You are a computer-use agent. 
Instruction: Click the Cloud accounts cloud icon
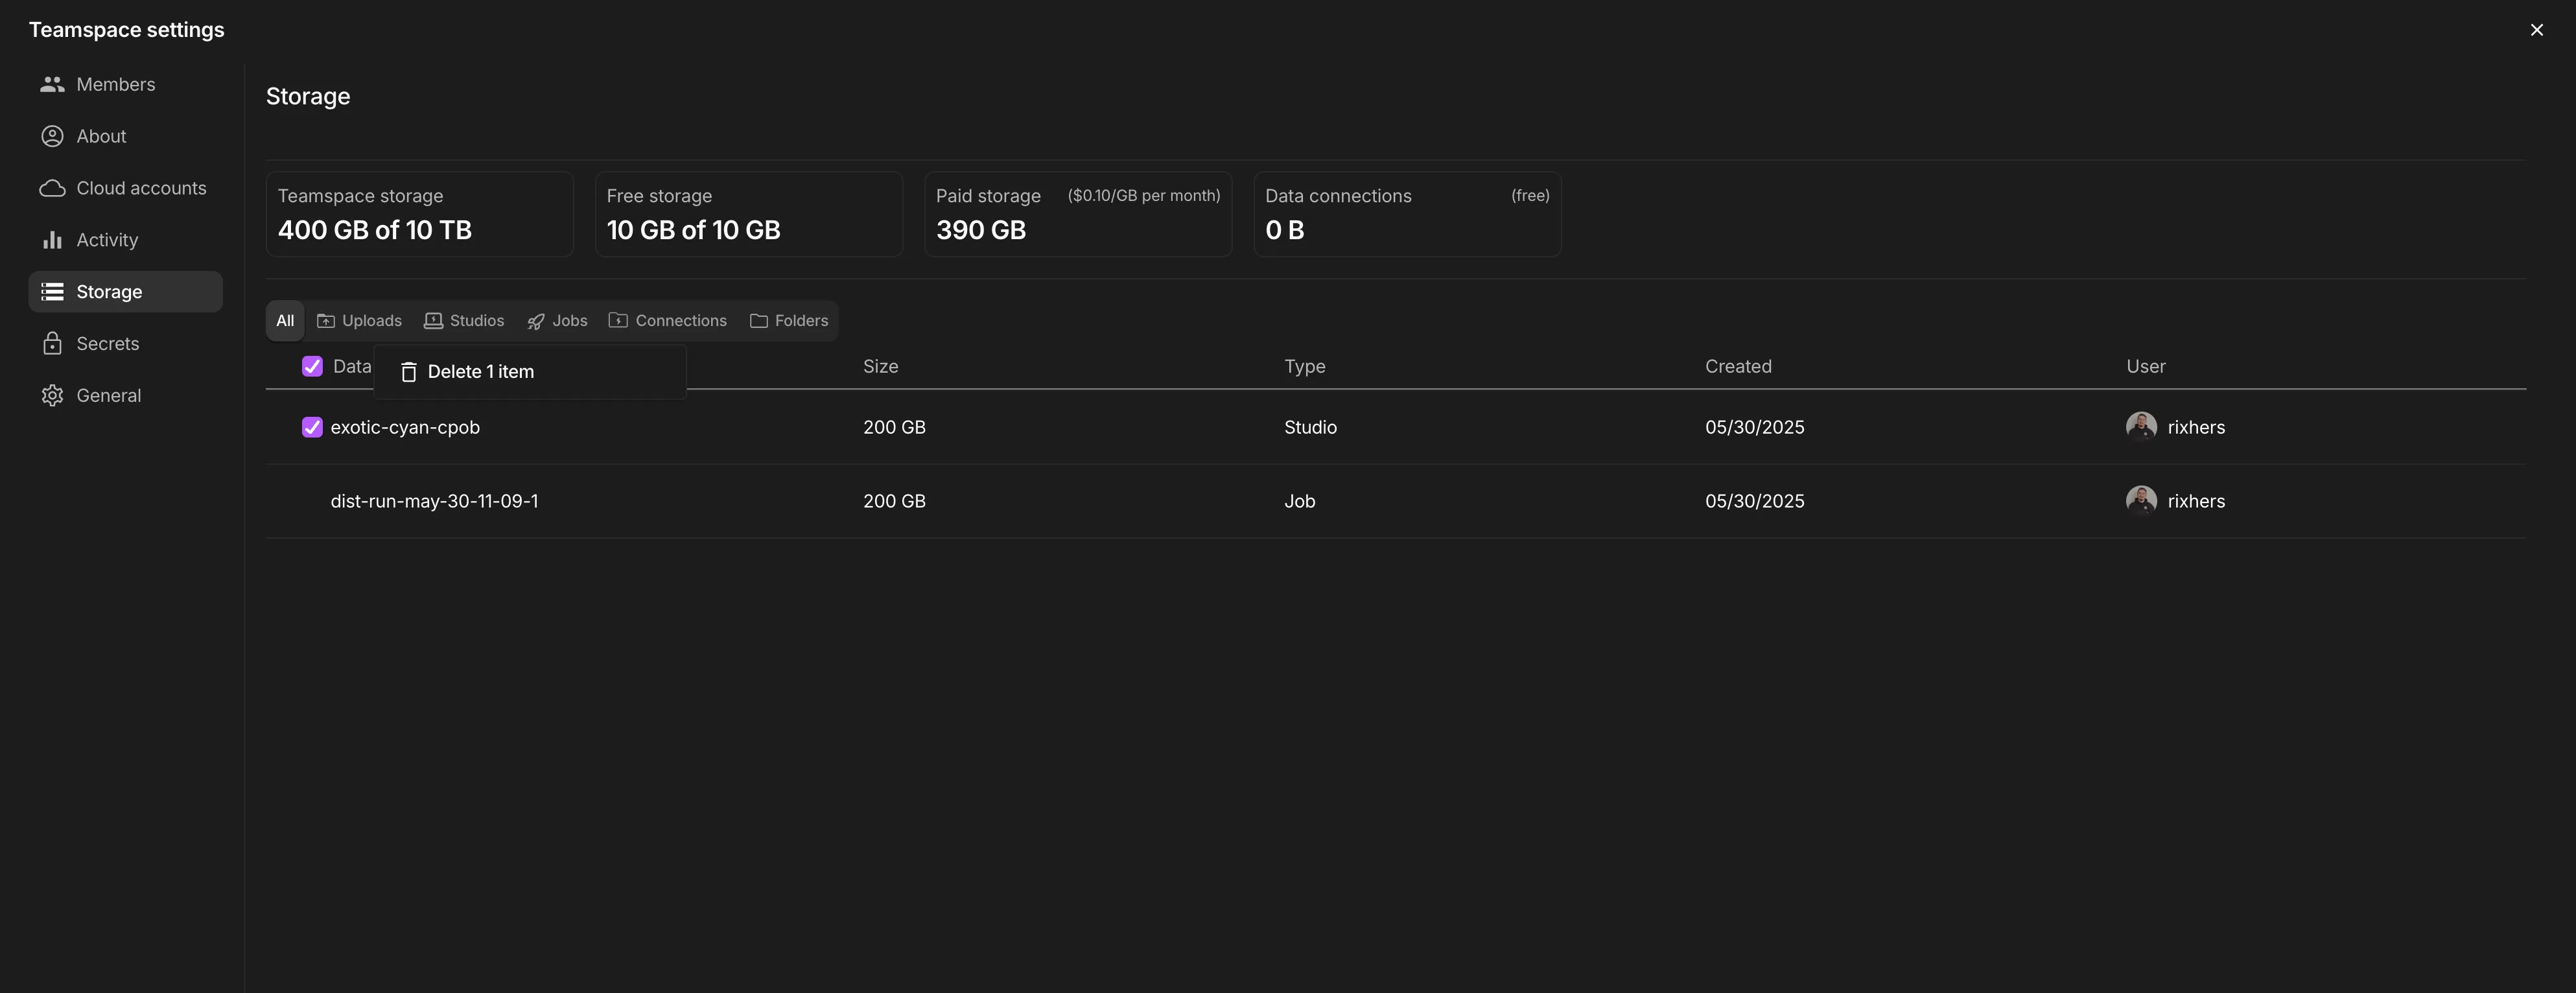point(52,188)
